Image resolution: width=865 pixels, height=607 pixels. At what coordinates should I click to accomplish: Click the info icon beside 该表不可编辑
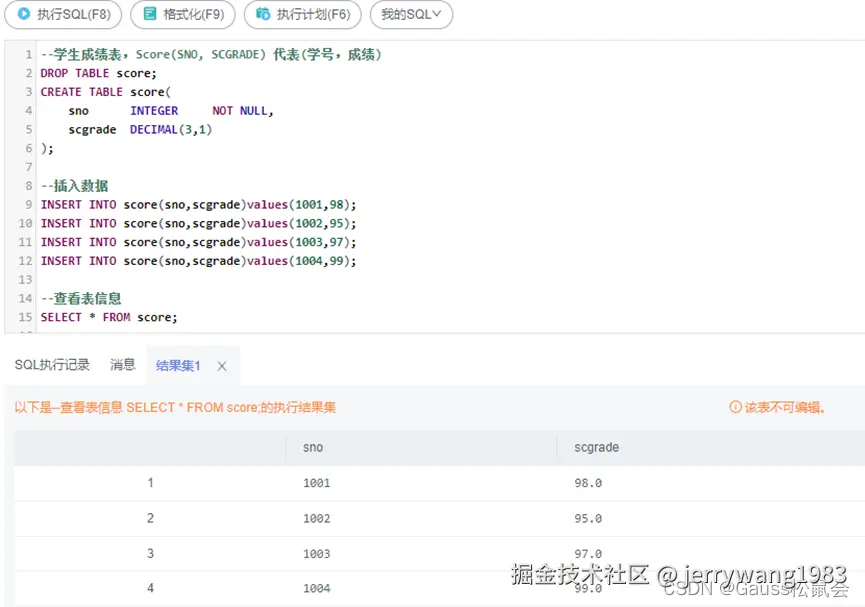(735, 407)
